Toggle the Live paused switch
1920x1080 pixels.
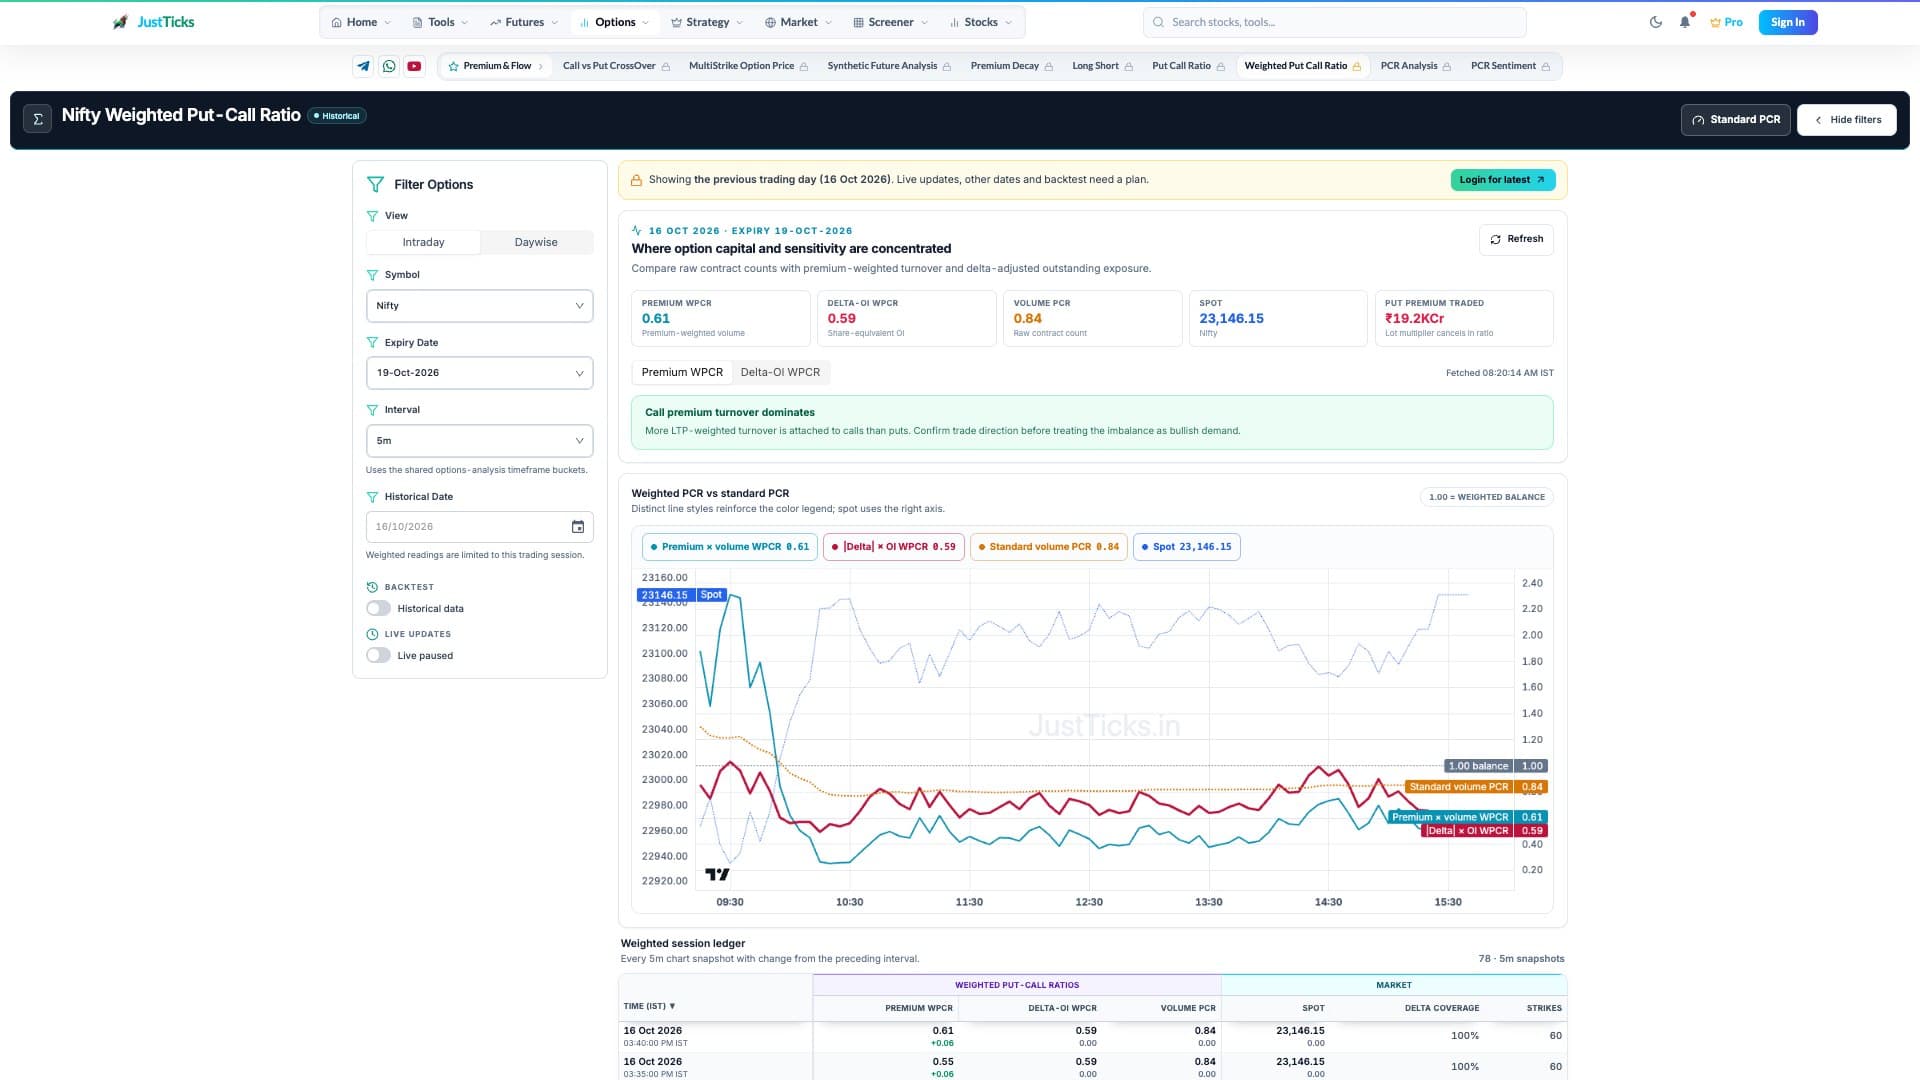pos(378,655)
